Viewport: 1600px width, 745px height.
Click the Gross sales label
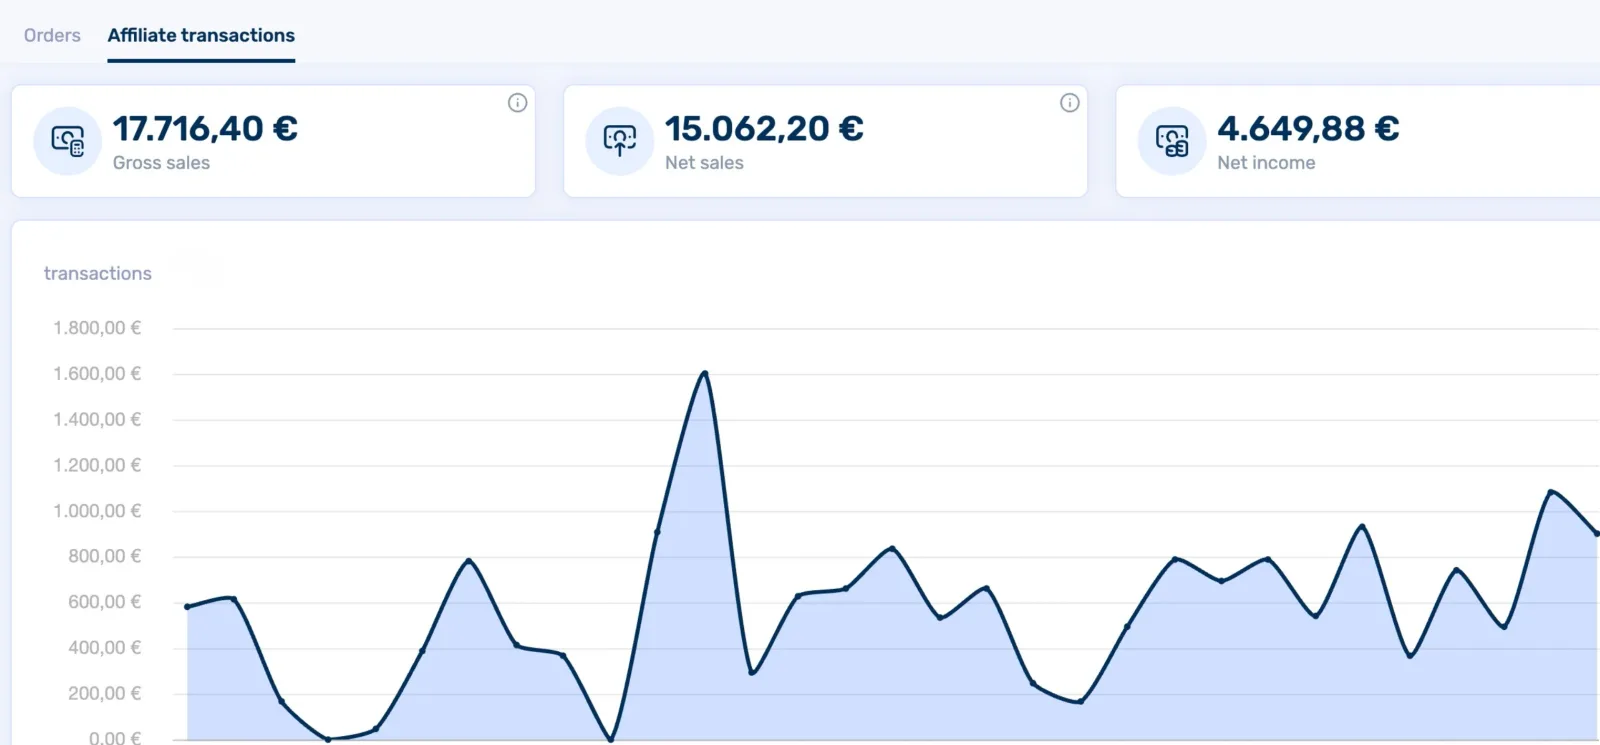click(x=161, y=163)
